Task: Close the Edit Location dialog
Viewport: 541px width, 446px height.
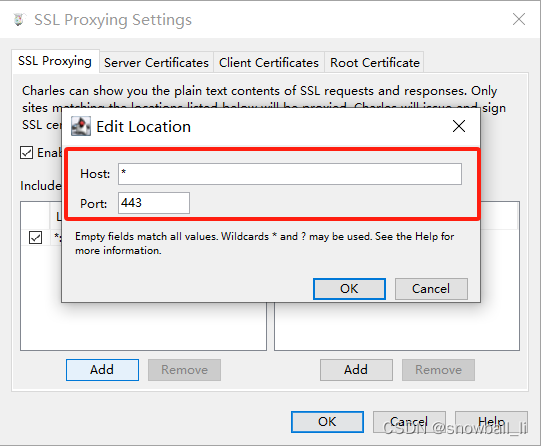Action: tap(459, 126)
